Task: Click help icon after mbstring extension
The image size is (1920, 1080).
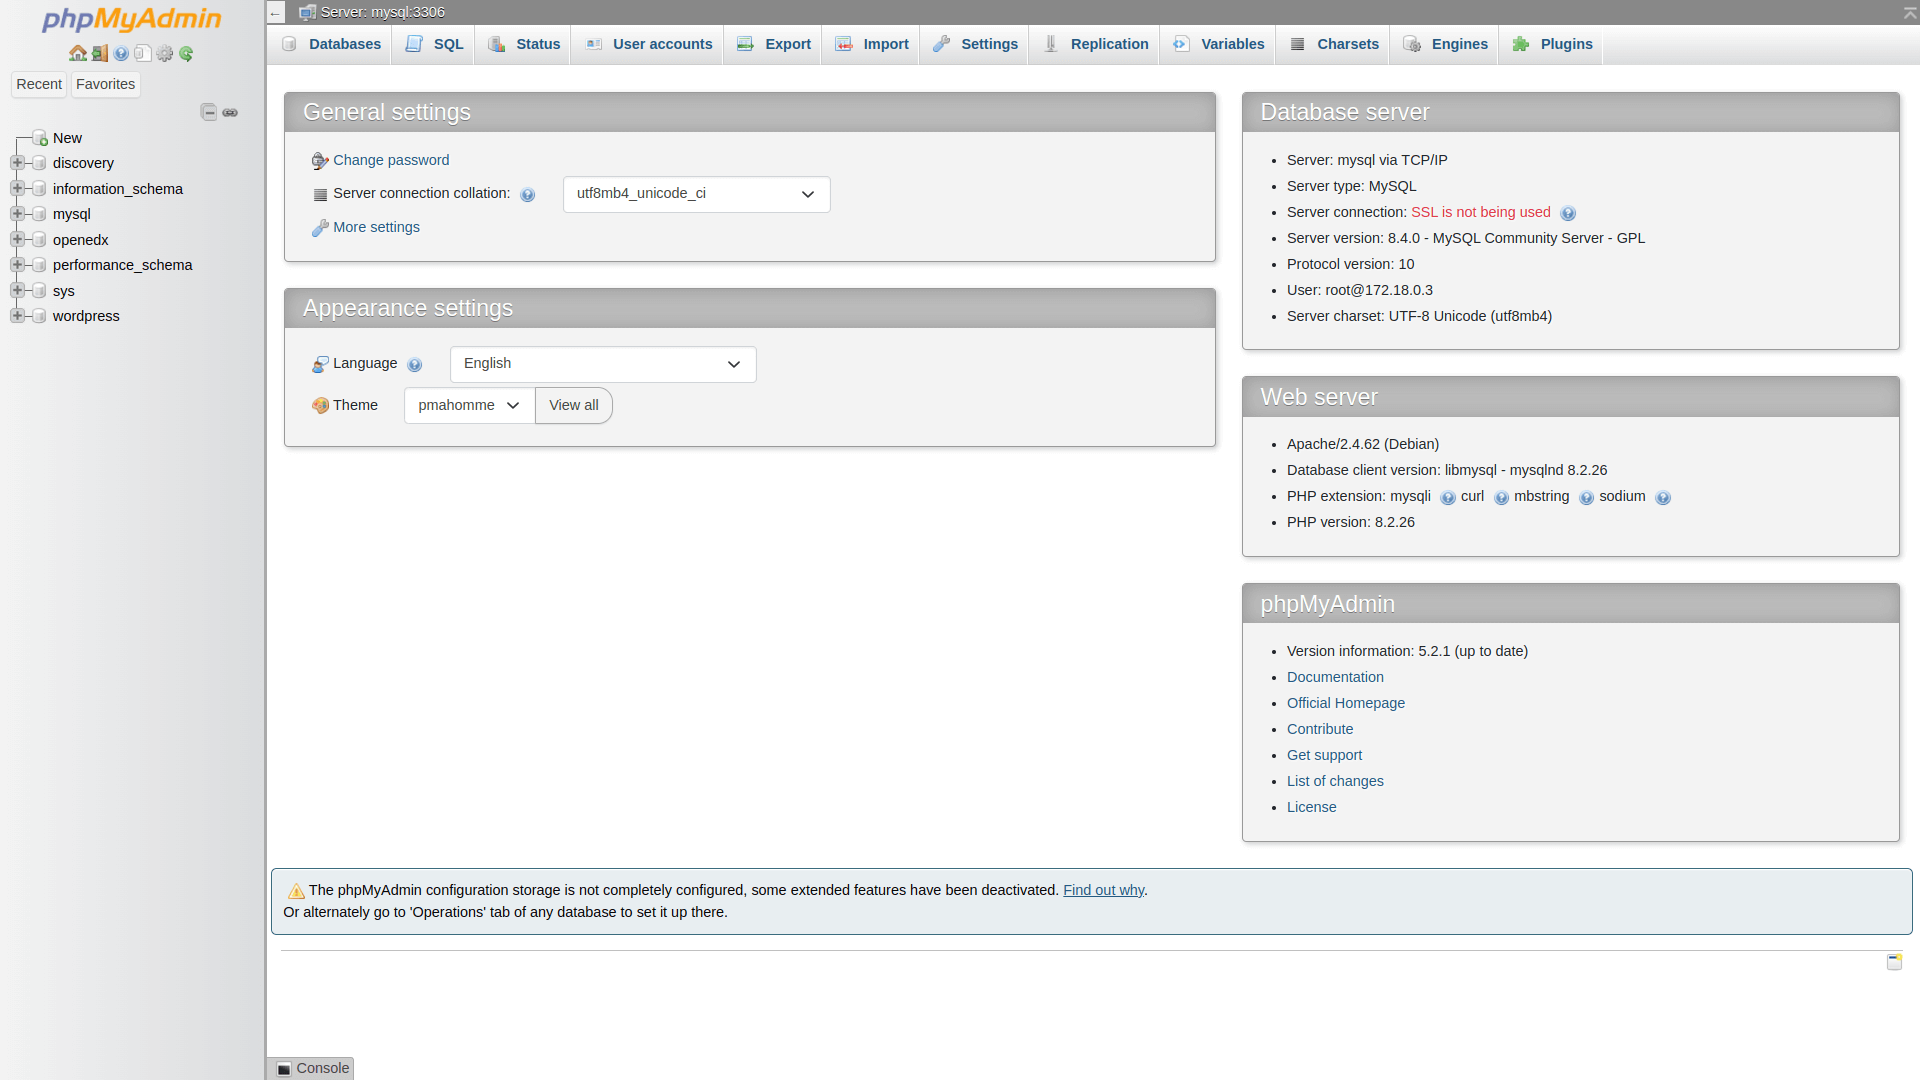Action: 1586,498
